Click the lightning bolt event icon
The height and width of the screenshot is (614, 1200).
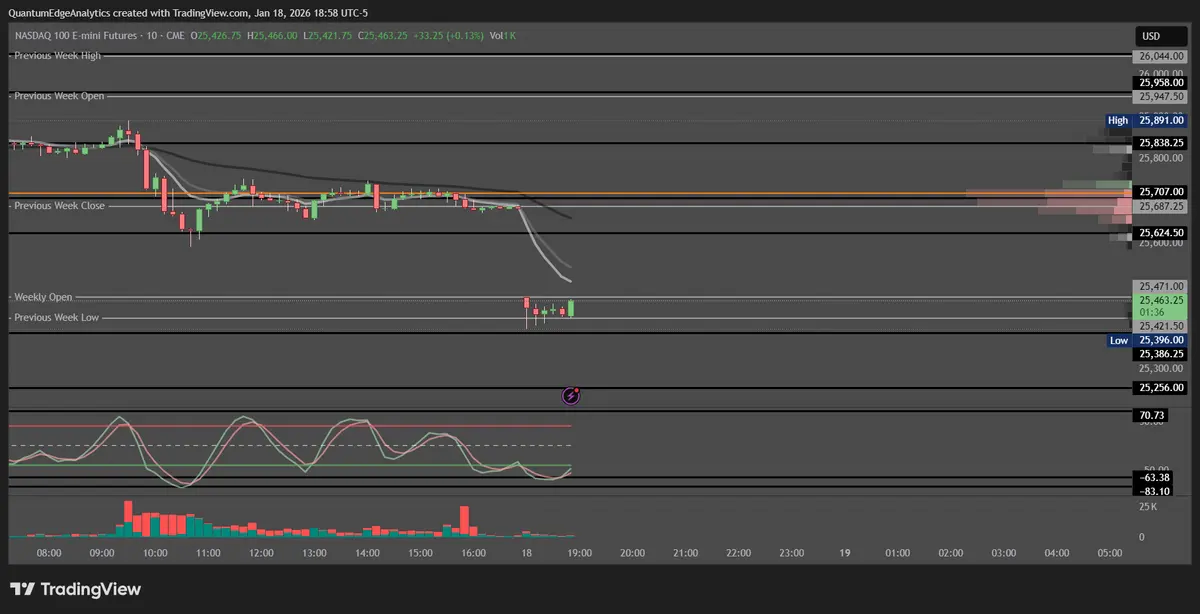[x=571, y=396]
